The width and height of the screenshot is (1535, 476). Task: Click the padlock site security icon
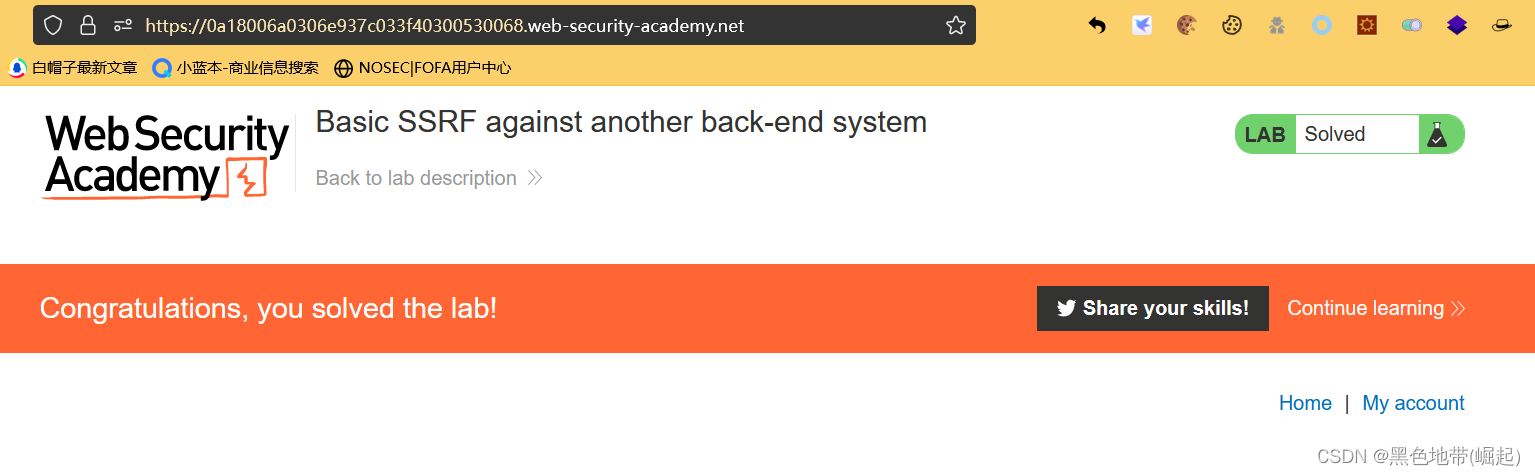pos(88,25)
